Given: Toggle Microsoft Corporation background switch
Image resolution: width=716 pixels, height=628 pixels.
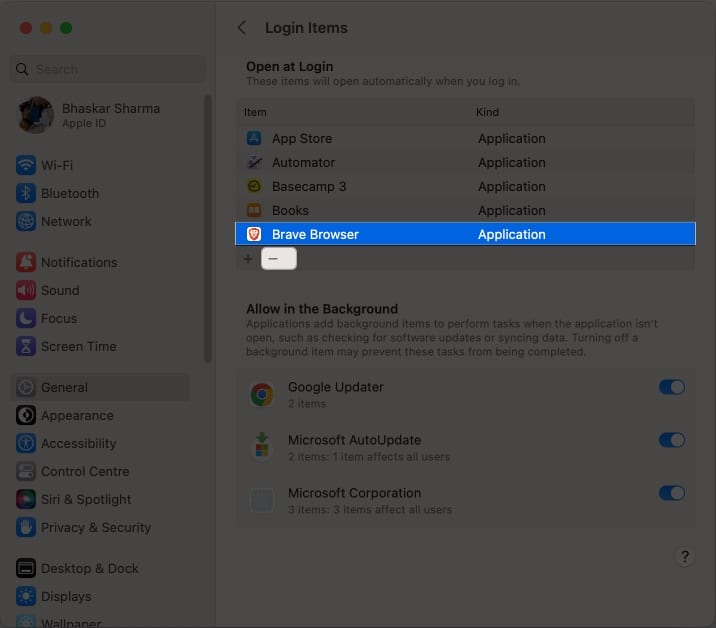Looking at the screenshot, I should pos(671,493).
